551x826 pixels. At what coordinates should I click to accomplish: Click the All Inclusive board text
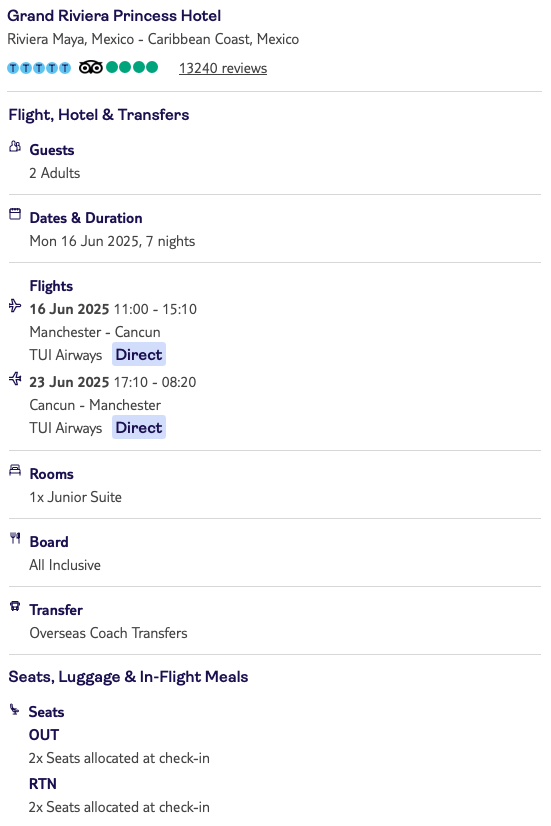point(65,565)
